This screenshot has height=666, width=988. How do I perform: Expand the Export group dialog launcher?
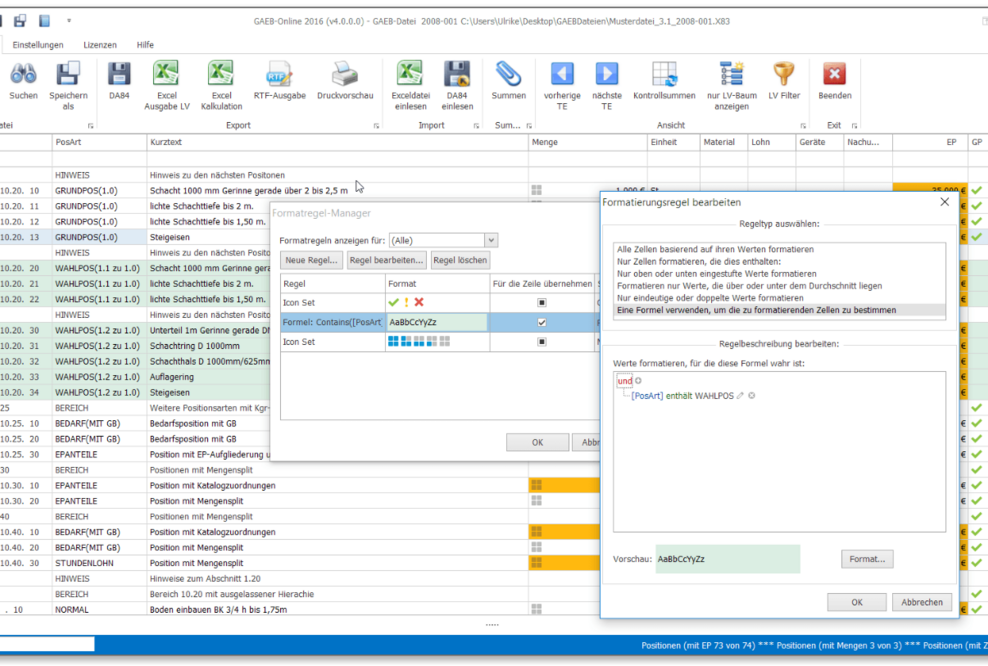(x=376, y=126)
